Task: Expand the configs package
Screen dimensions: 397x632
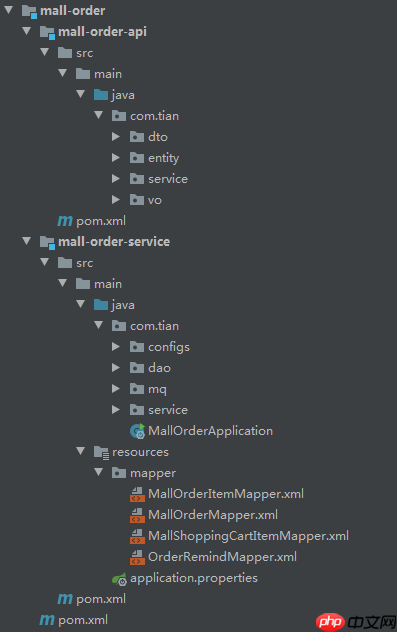Action: 116,347
